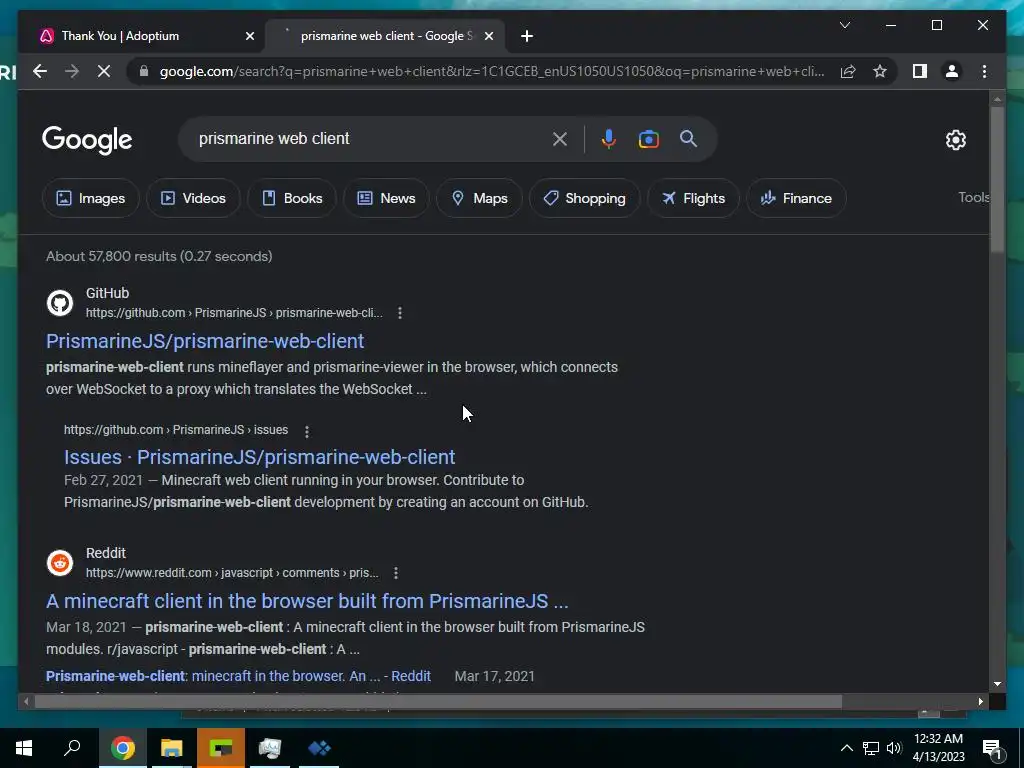The height and width of the screenshot is (768, 1024).
Task: Open the Windows Start menu
Action: tap(24, 748)
